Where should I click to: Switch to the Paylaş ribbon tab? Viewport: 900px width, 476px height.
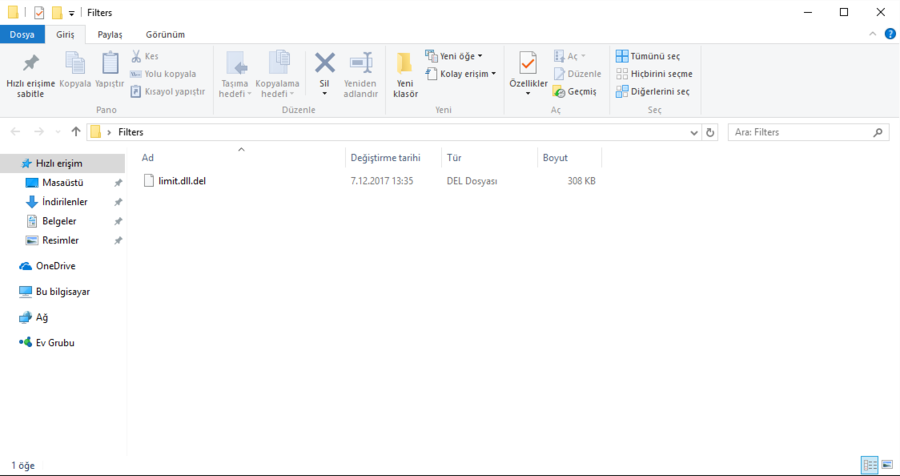point(110,34)
